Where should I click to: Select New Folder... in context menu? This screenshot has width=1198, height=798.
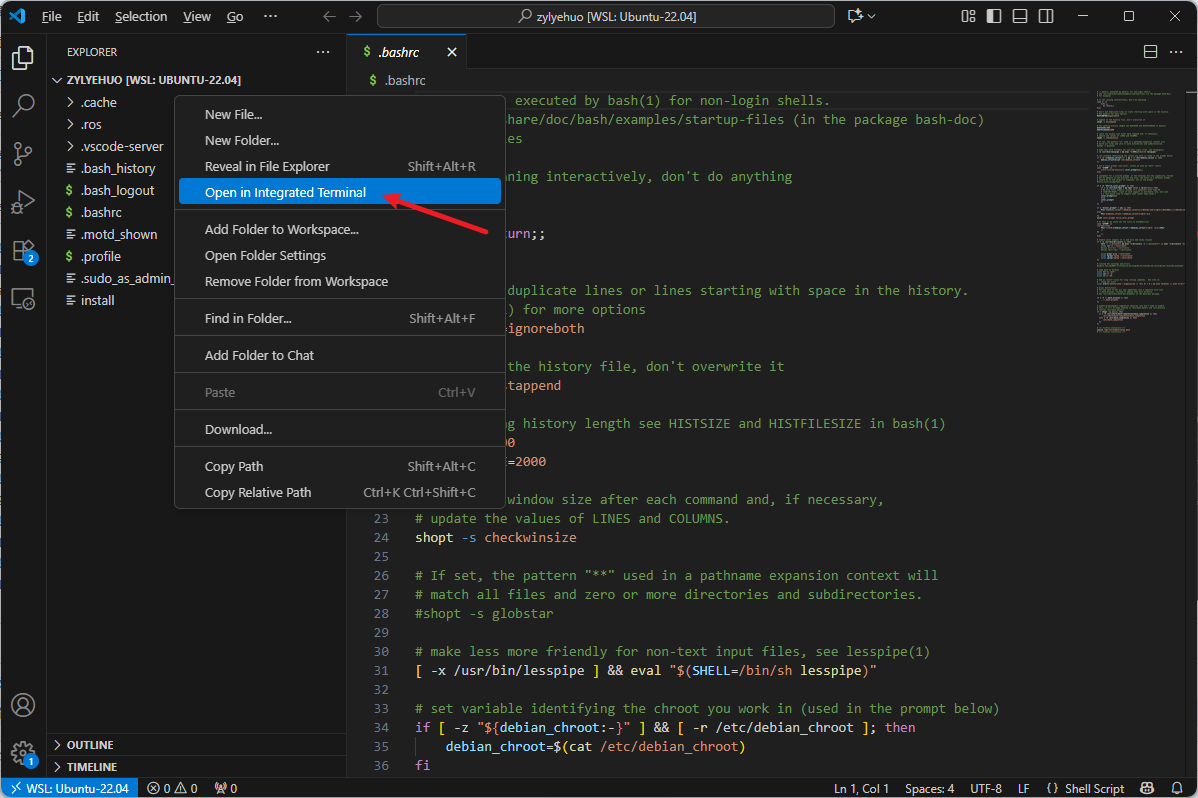[340, 141]
